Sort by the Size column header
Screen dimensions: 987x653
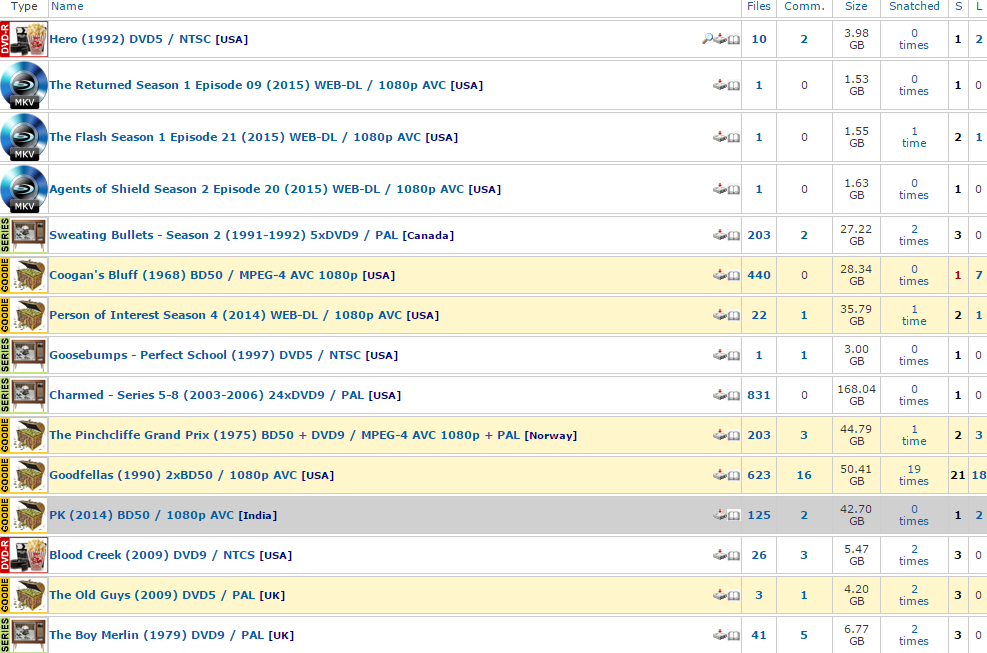click(856, 6)
